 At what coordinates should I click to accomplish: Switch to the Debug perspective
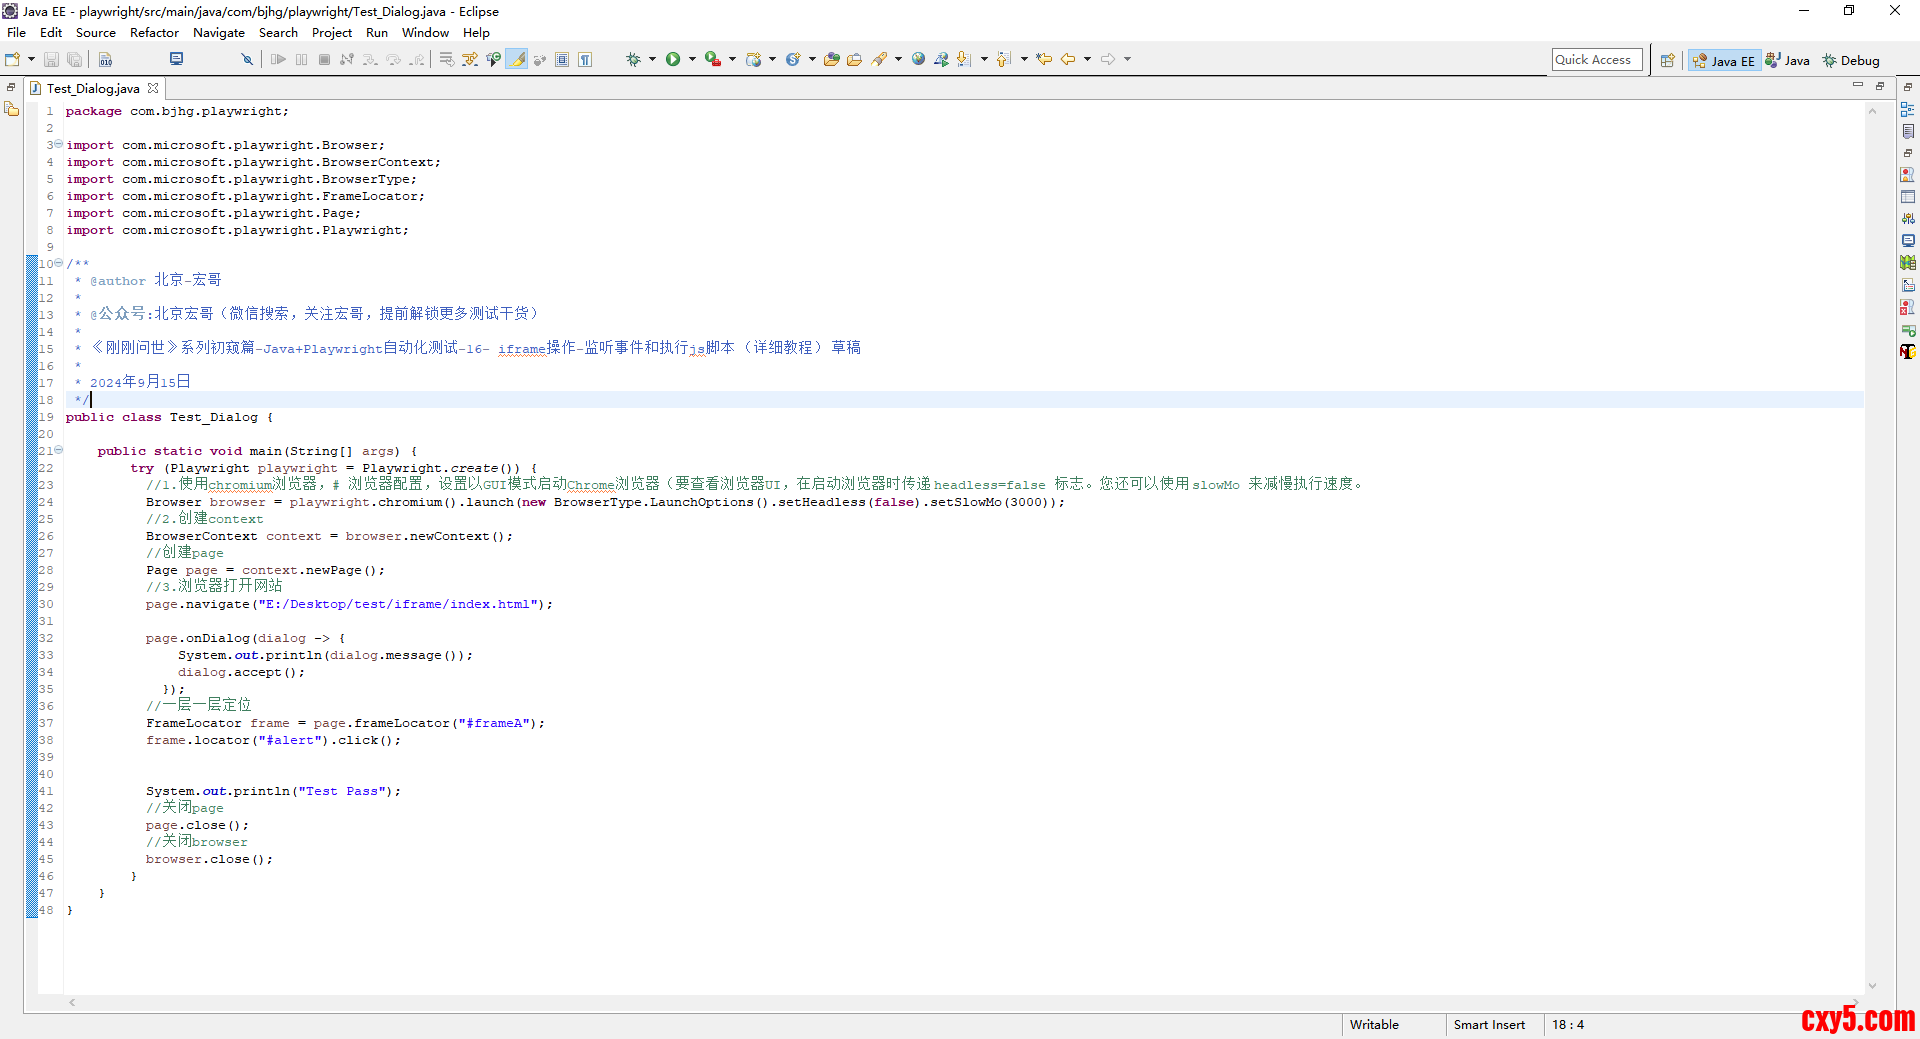1850,61
